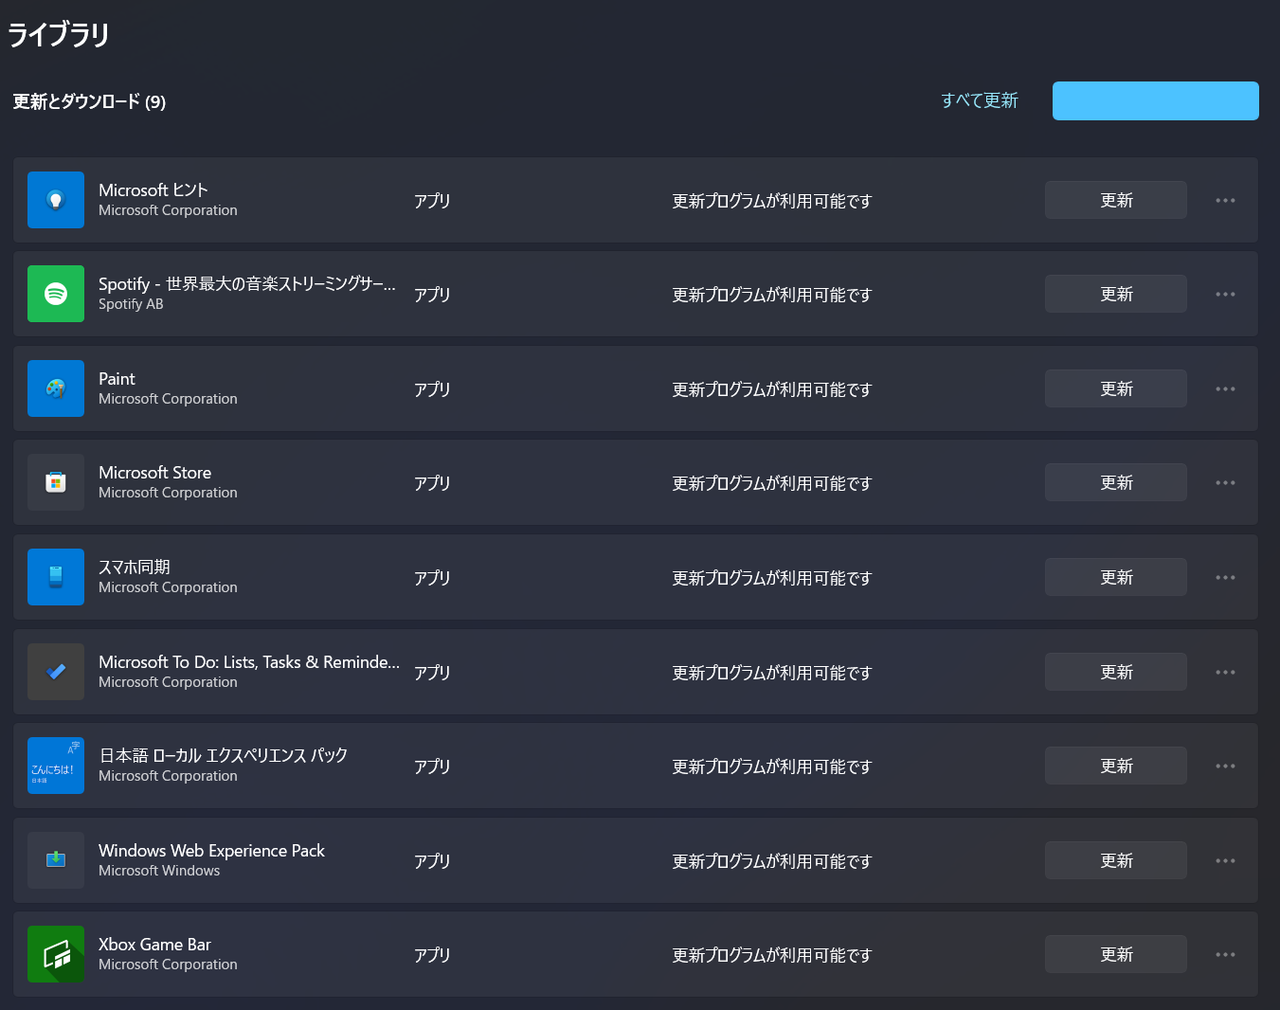Click the bright blue button beside すべて更新
The image size is (1280, 1010).
tap(1155, 101)
